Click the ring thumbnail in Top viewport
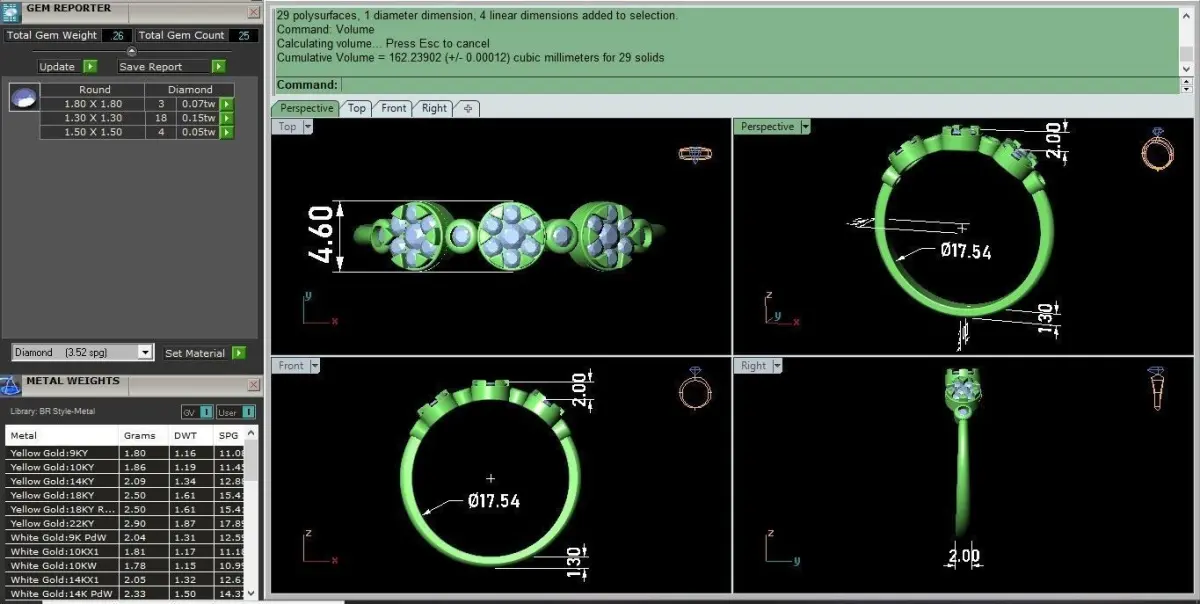 click(x=694, y=153)
